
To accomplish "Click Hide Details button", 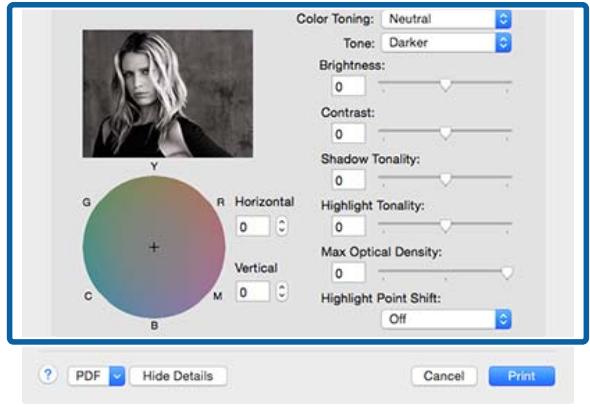I will pyautogui.click(x=178, y=376).
